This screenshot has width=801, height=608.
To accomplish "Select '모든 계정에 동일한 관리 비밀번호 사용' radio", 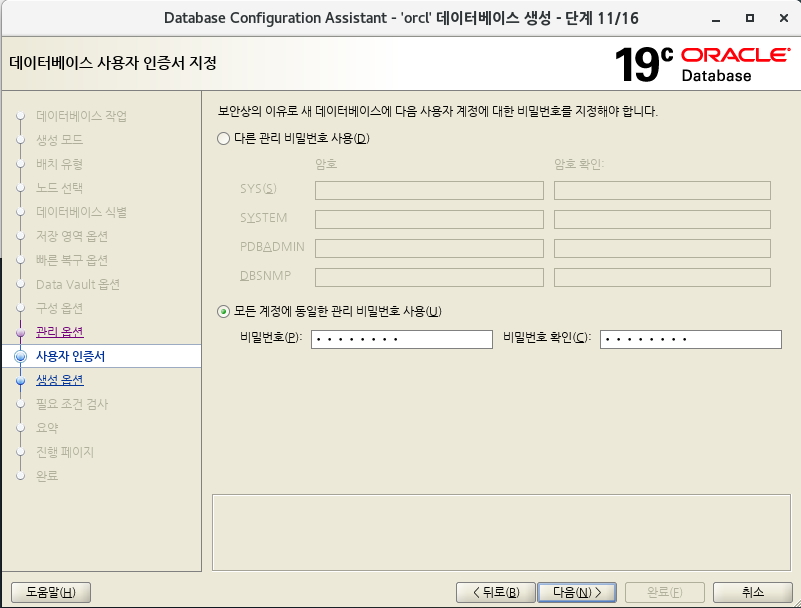I will pos(223,311).
